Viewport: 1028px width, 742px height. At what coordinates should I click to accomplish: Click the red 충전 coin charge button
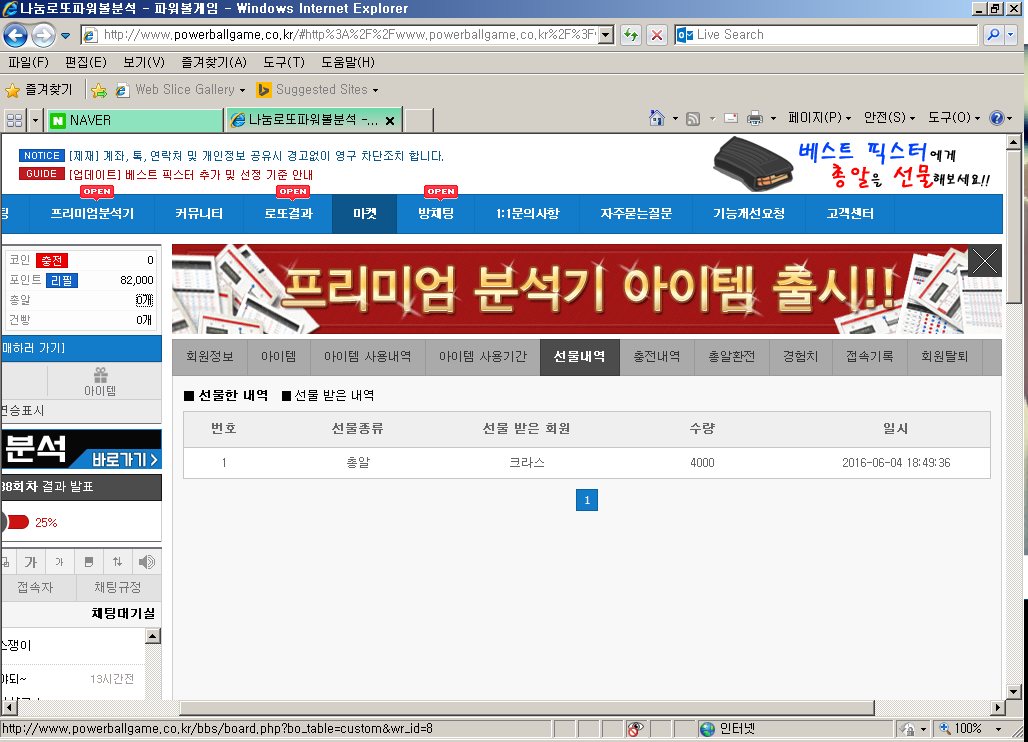click(52, 261)
